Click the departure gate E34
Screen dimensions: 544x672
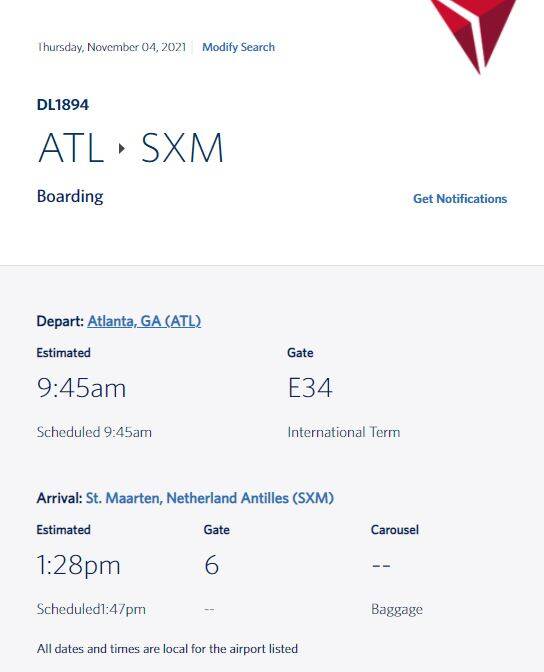(310, 388)
